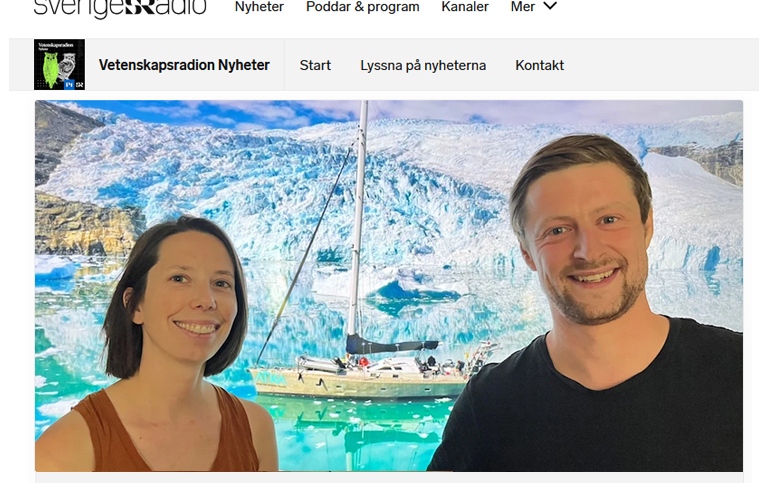Image resolution: width=768 pixels, height=483 pixels.
Task: Click the man in black t-shirt
Action: [x=588, y=304]
